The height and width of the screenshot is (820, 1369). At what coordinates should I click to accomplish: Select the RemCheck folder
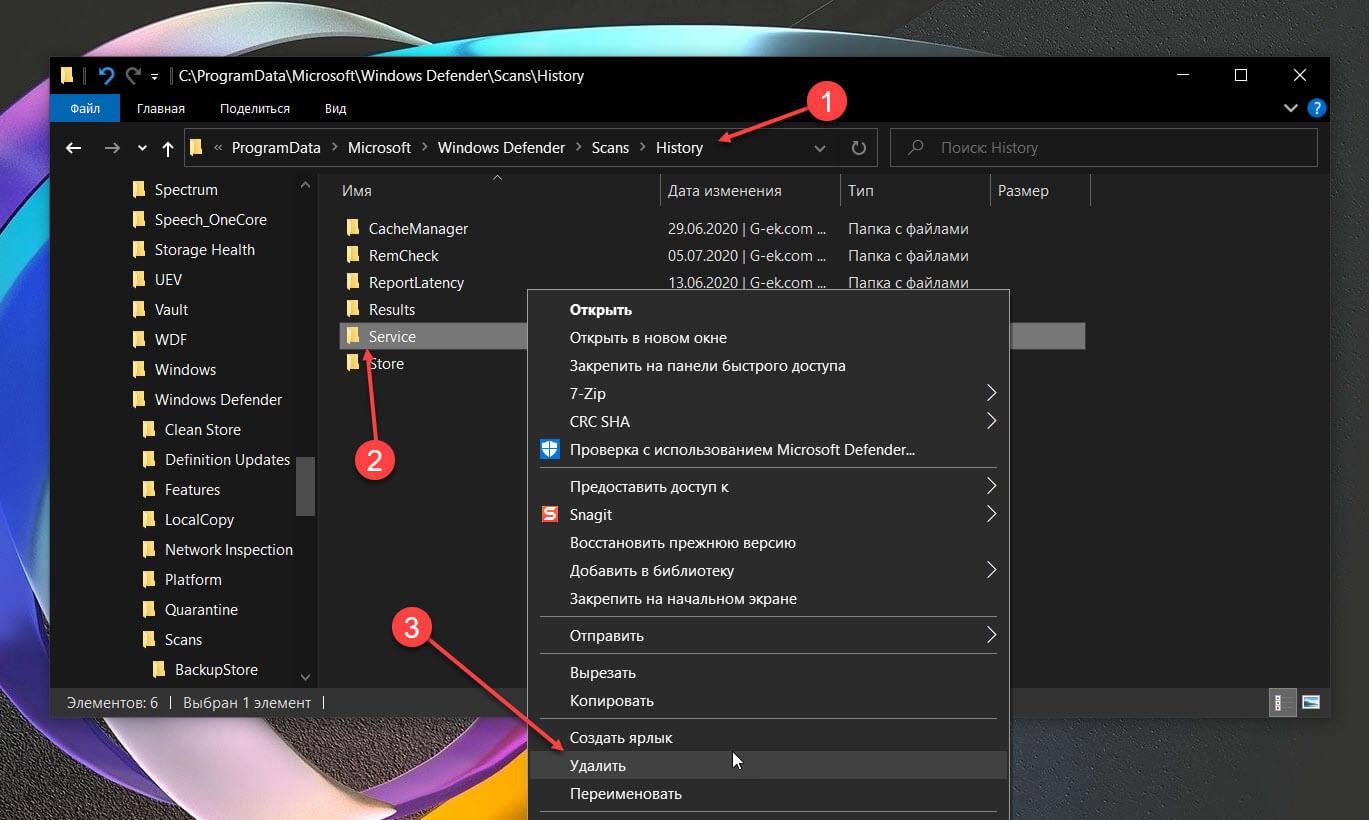(403, 255)
